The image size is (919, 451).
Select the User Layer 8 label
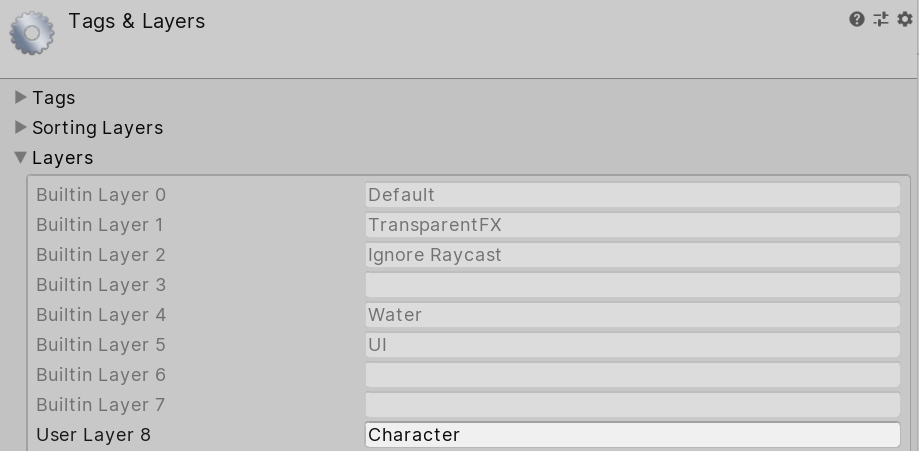94,435
